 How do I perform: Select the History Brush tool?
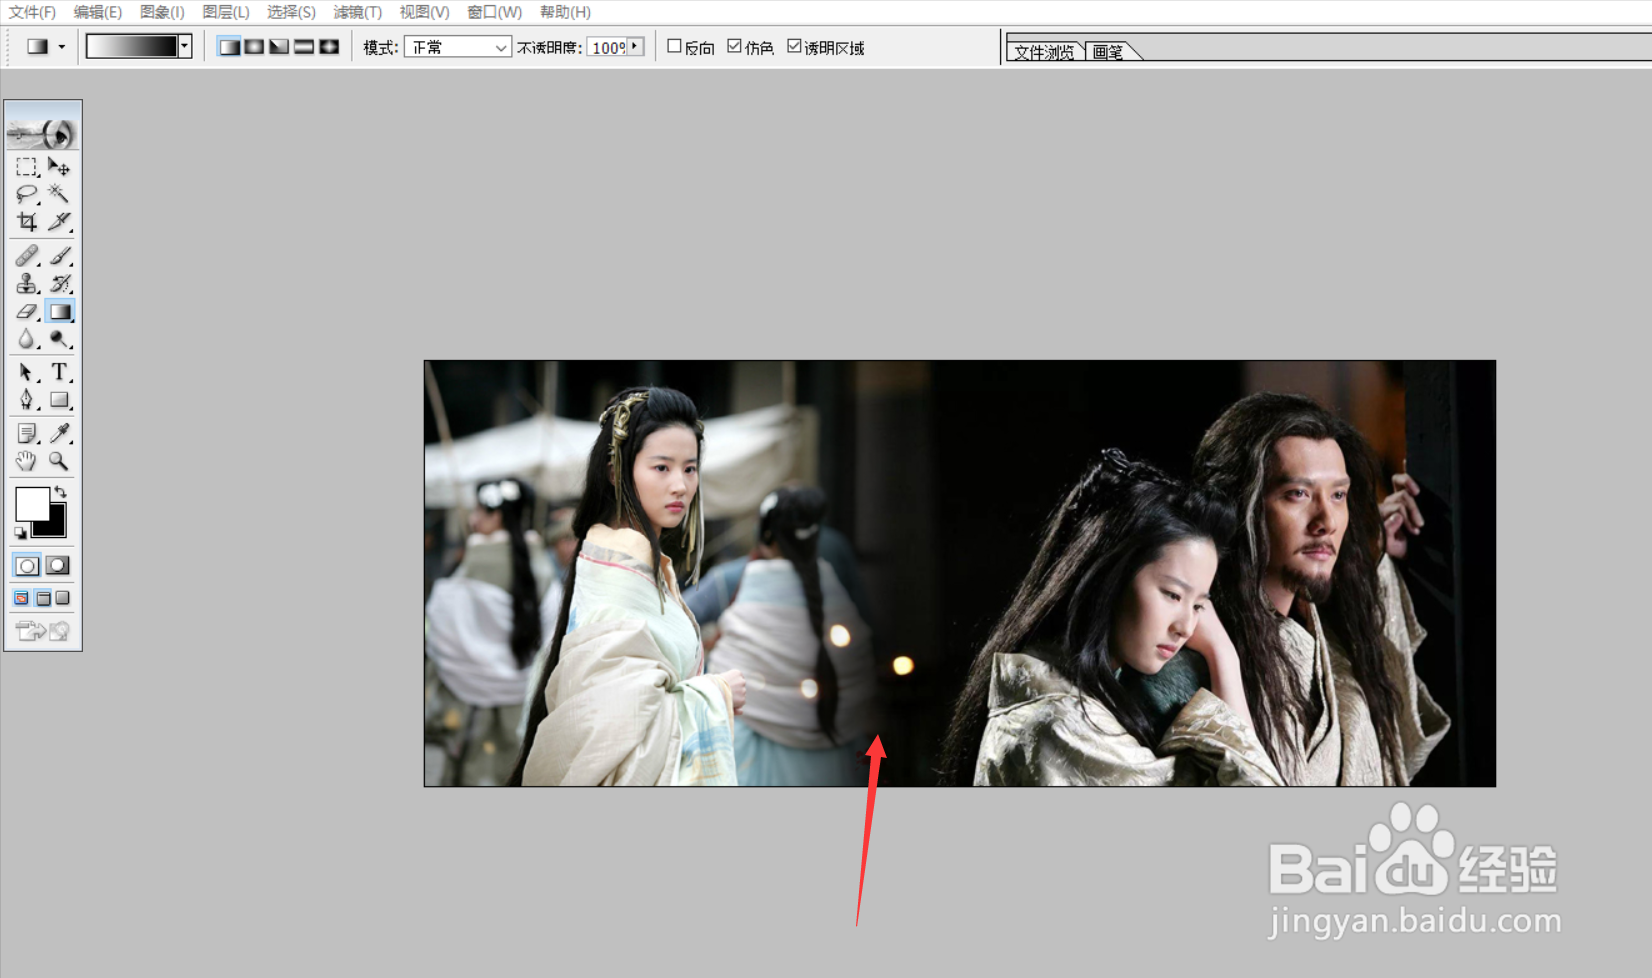tap(59, 284)
